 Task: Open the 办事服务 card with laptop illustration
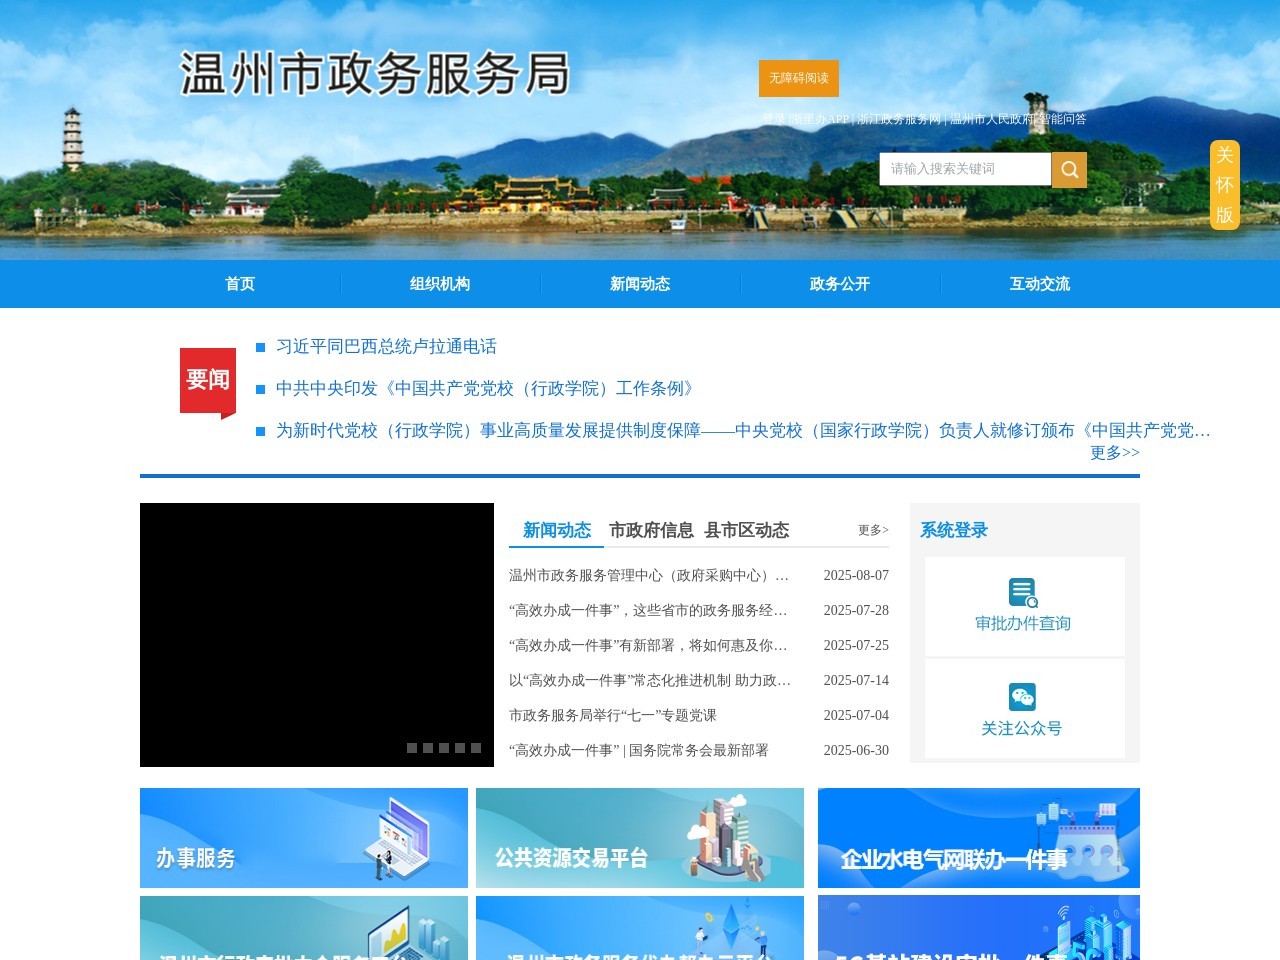point(303,838)
